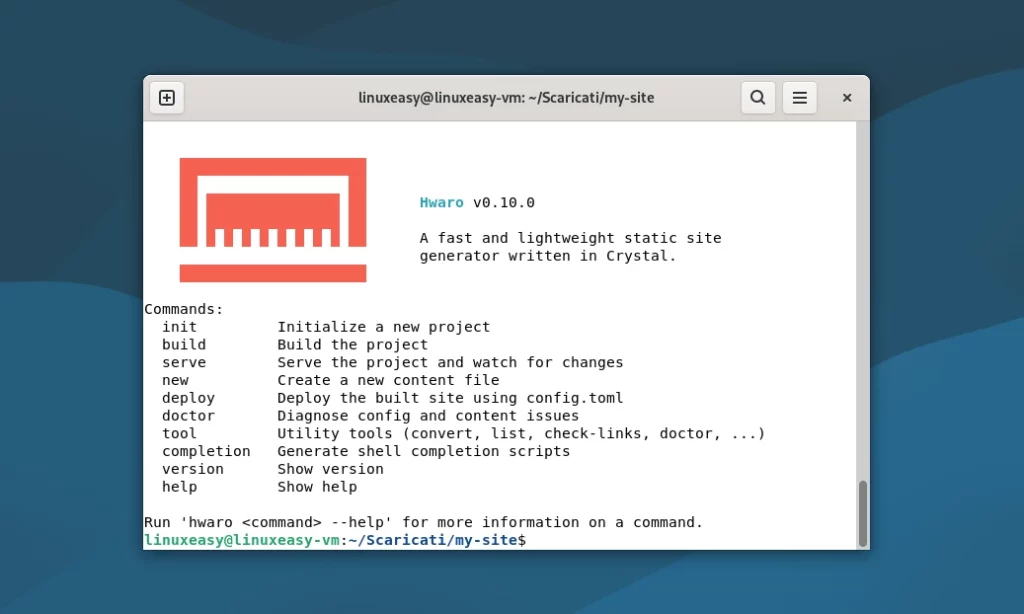Click the 'init' command name
The height and width of the screenshot is (614, 1024).
pyautogui.click(x=180, y=327)
